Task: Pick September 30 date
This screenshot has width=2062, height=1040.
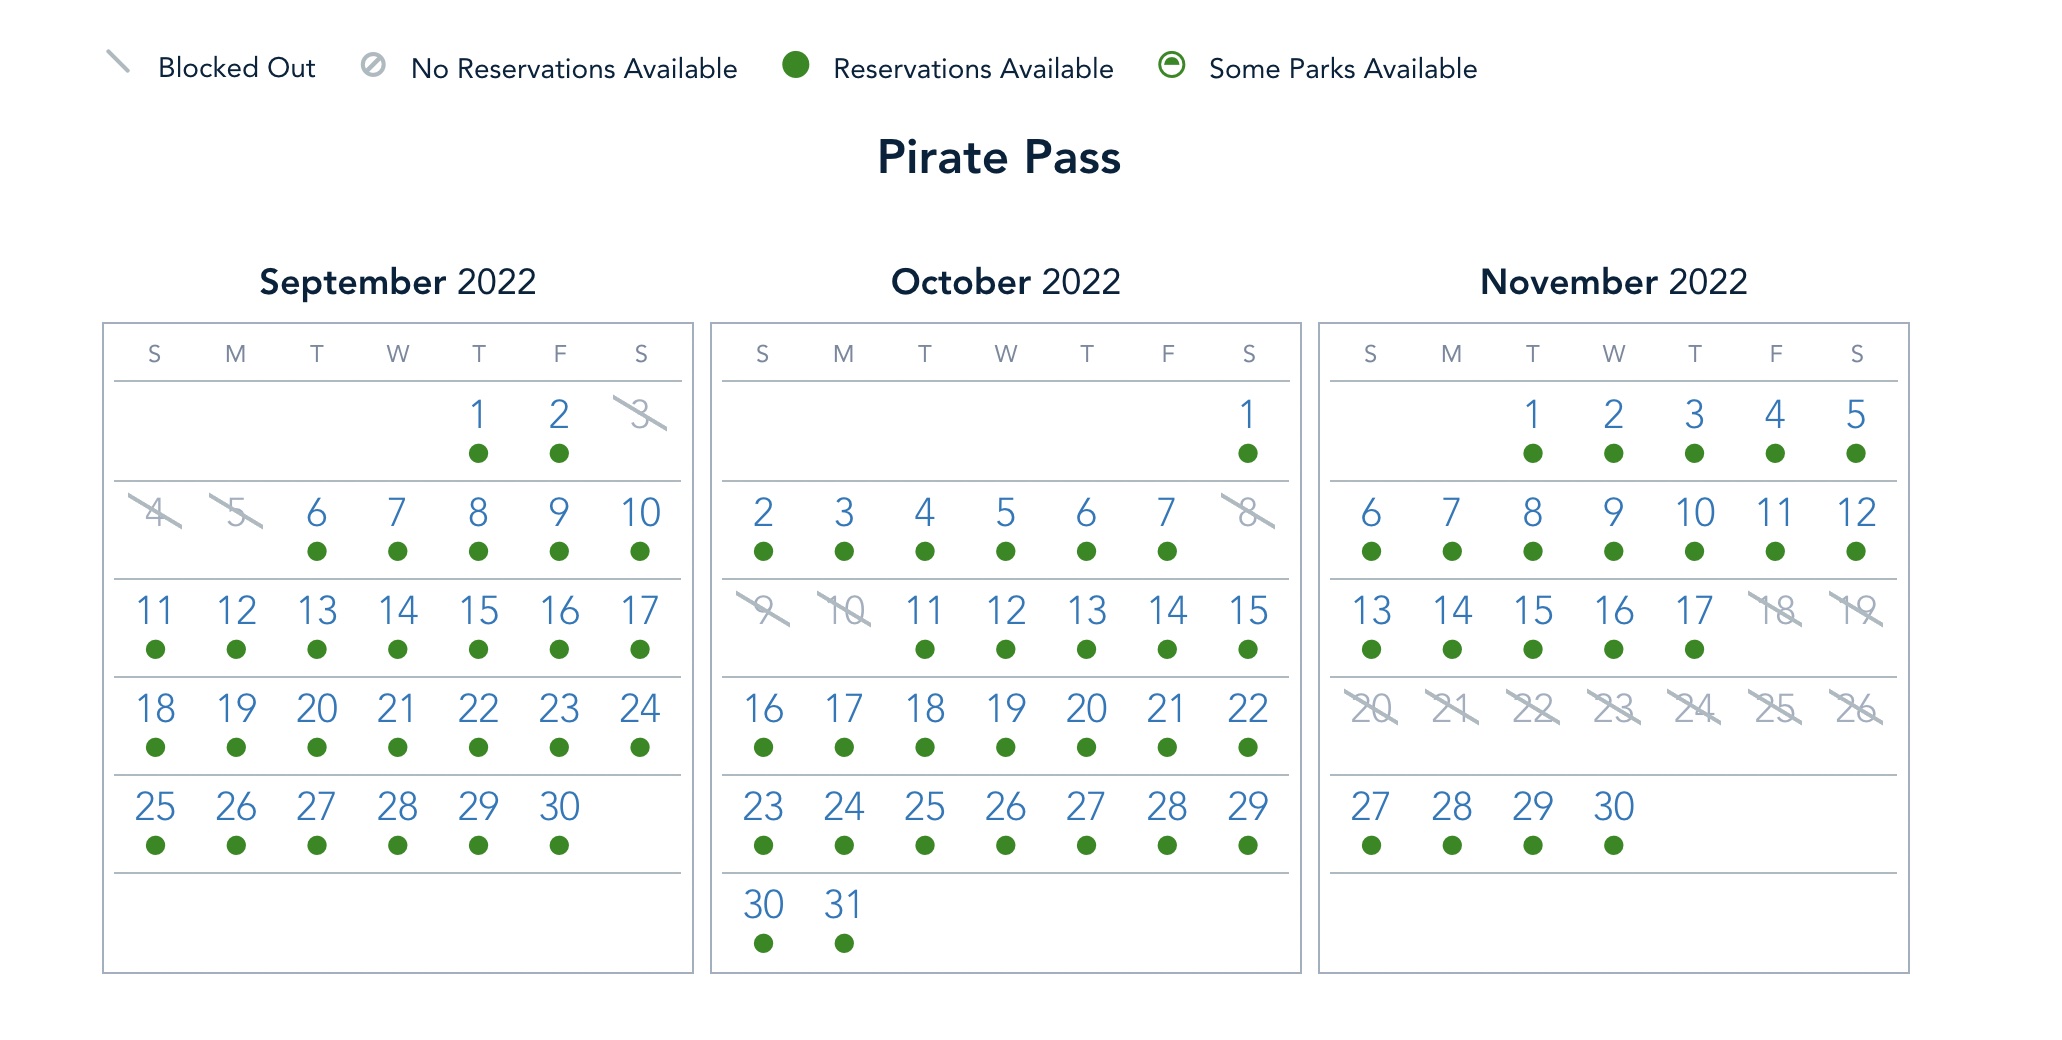Action: tap(560, 807)
